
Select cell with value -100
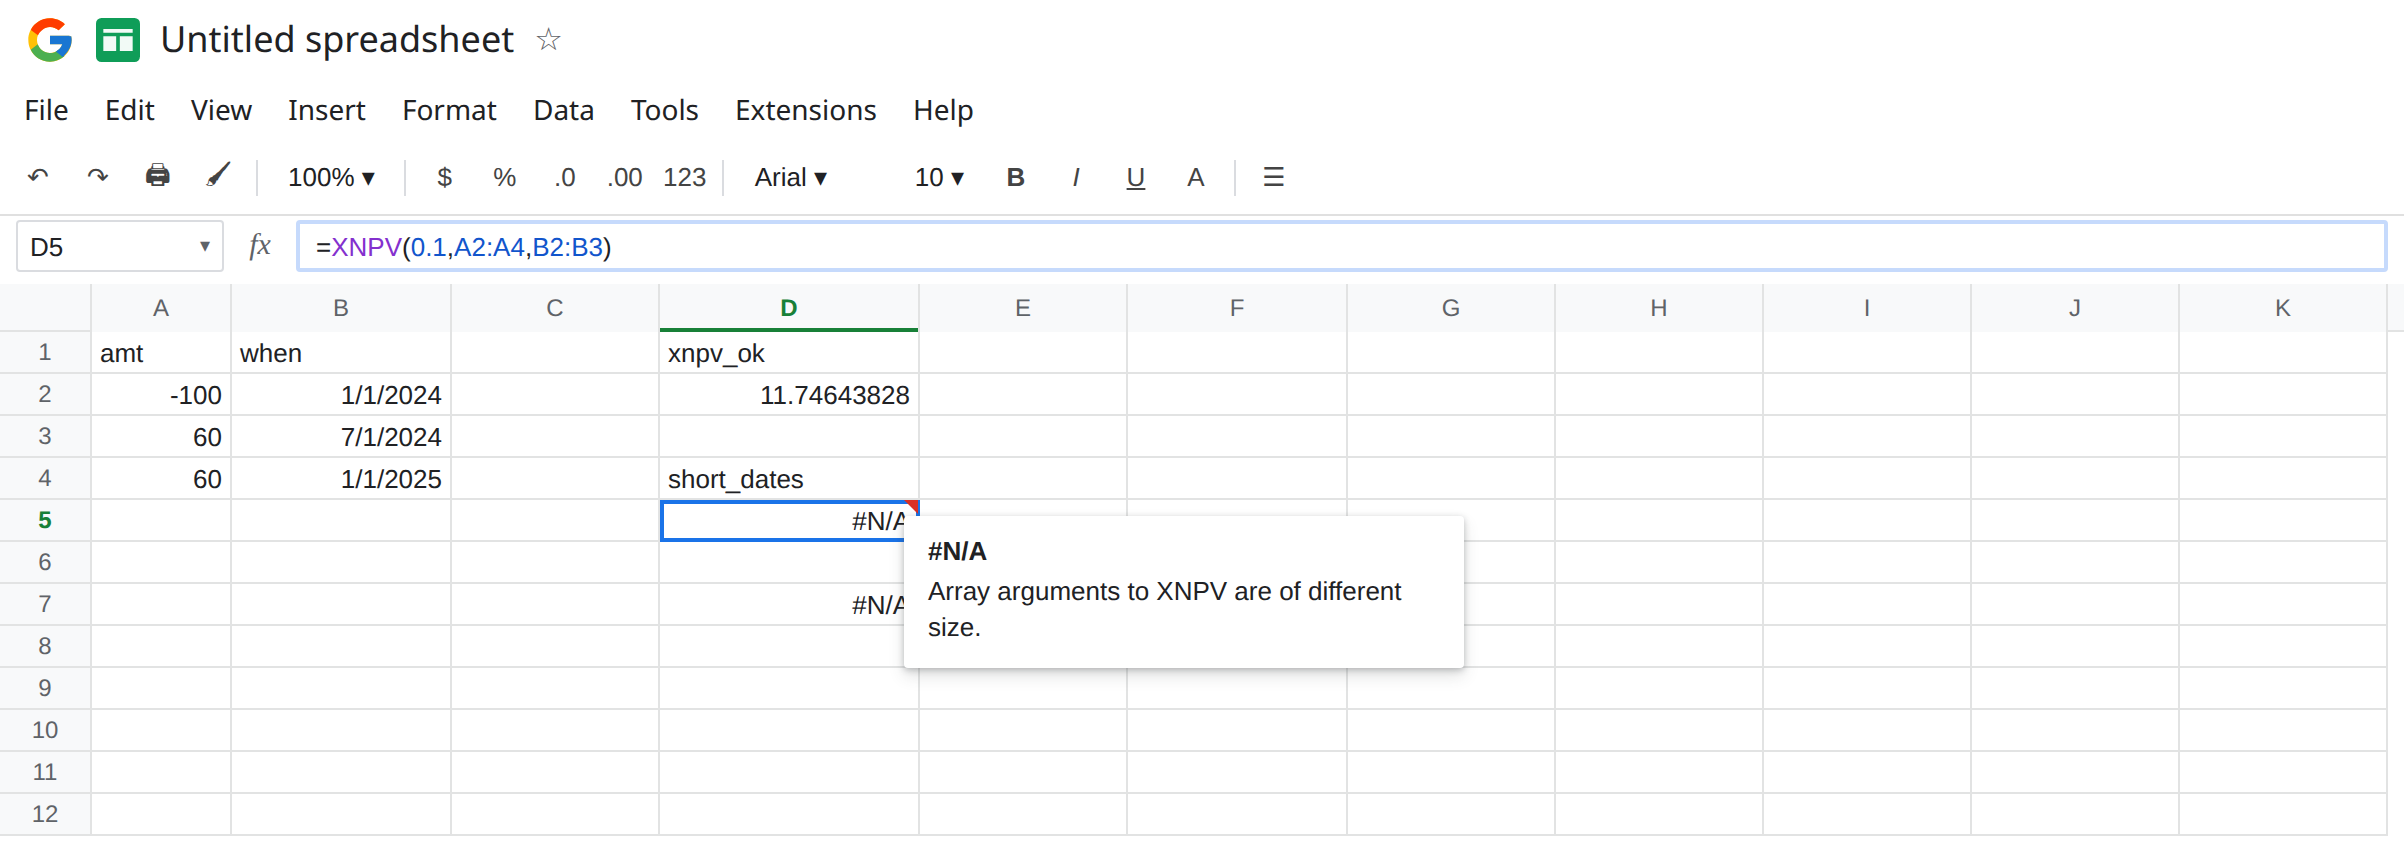pyautogui.click(x=161, y=395)
